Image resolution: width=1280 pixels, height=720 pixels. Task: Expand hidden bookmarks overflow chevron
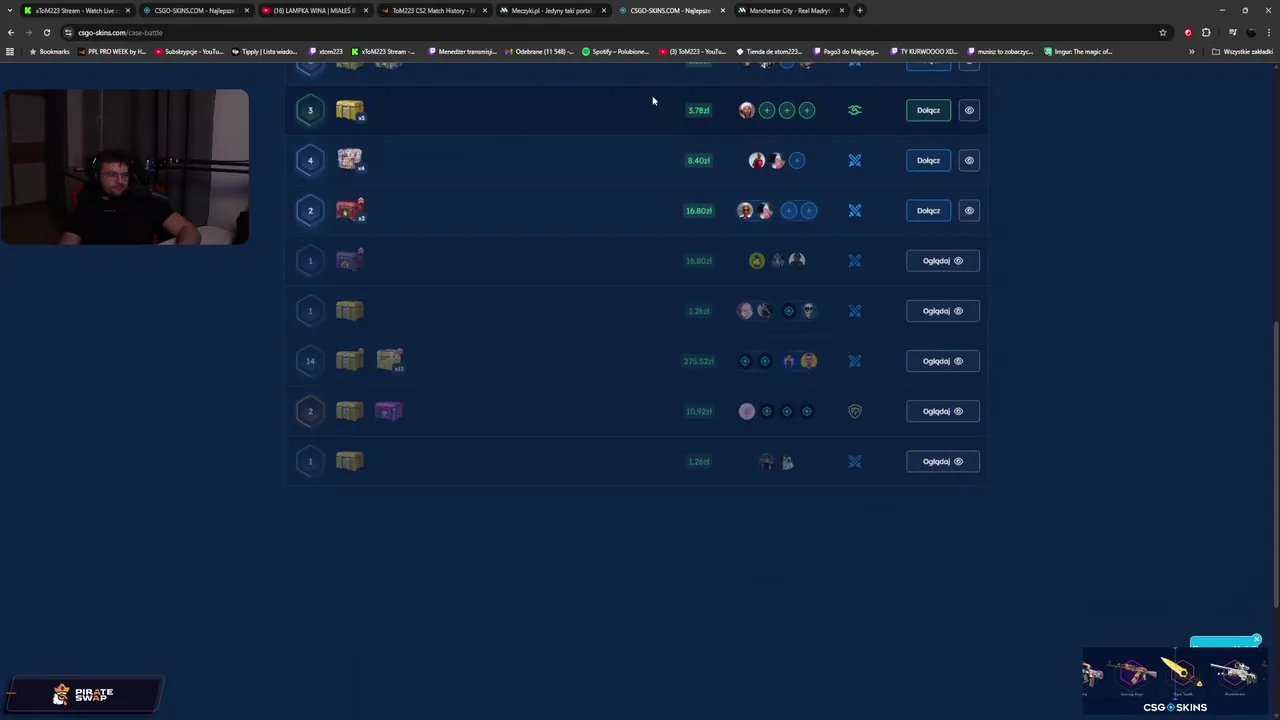coord(1191,51)
